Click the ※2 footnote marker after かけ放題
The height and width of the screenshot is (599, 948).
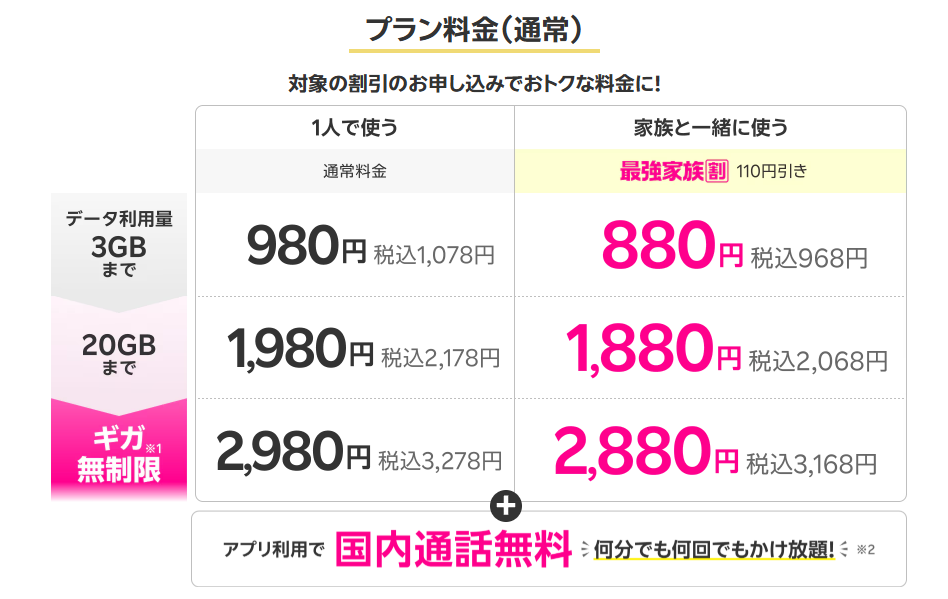[865, 549]
